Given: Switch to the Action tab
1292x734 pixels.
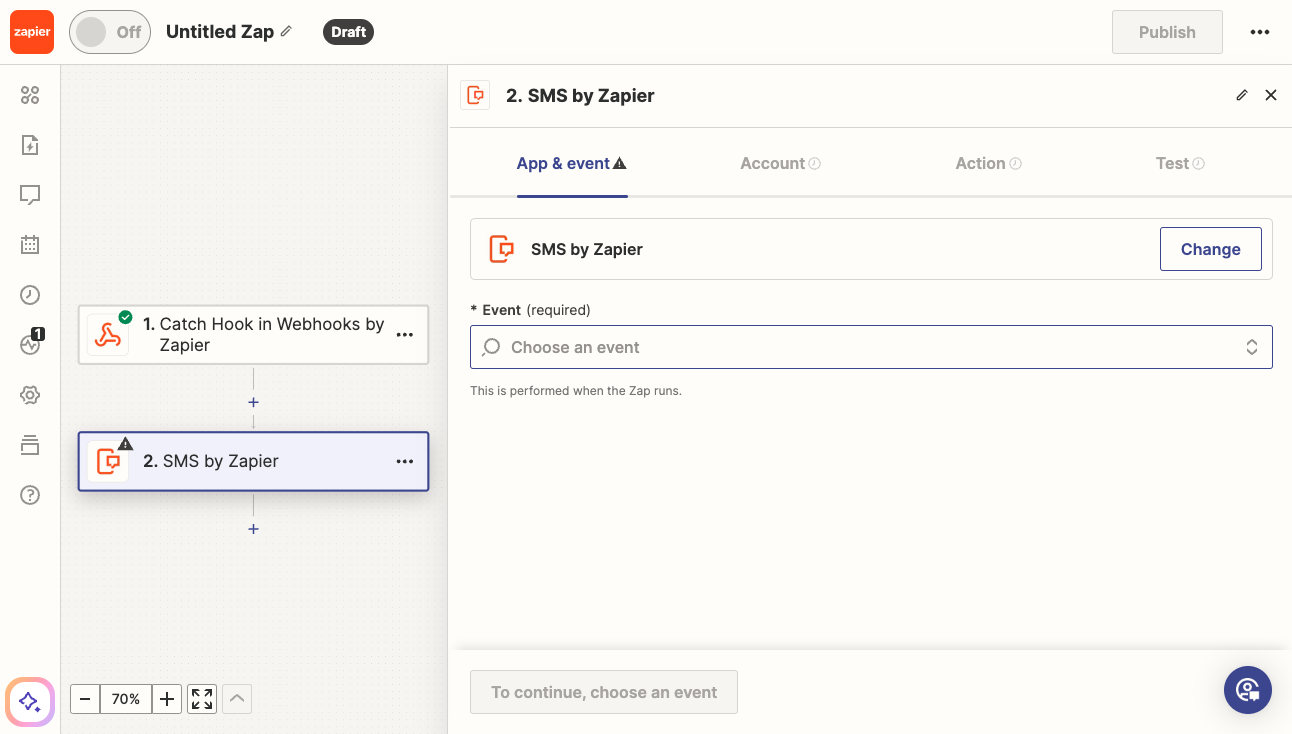Looking at the screenshot, I should [988, 163].
